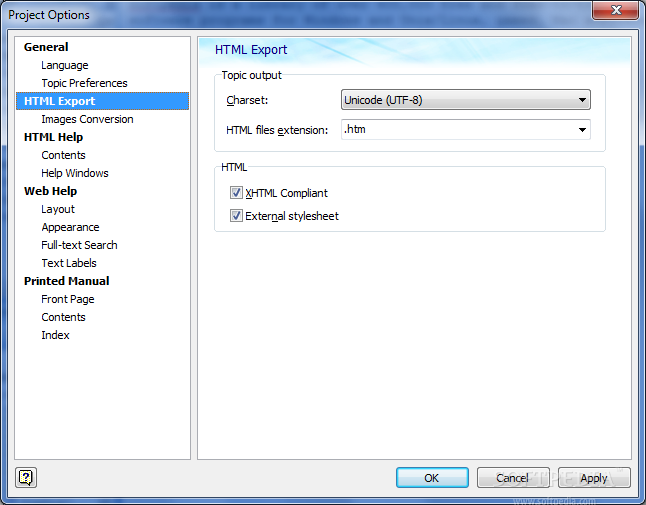
Task: Go to Appearance settings
Action: click(70, 227)
